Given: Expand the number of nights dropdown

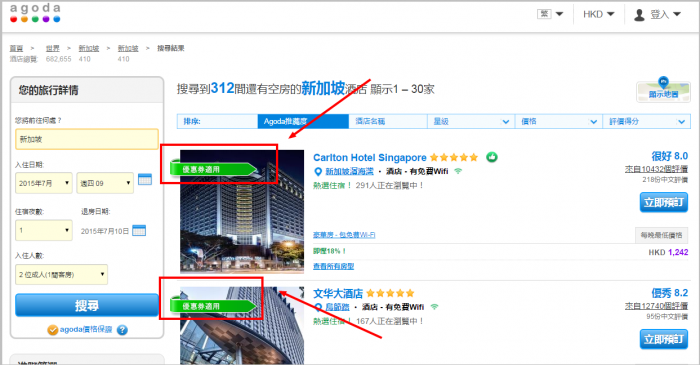Looking at the screenshot, I should [x=44, y=230].
